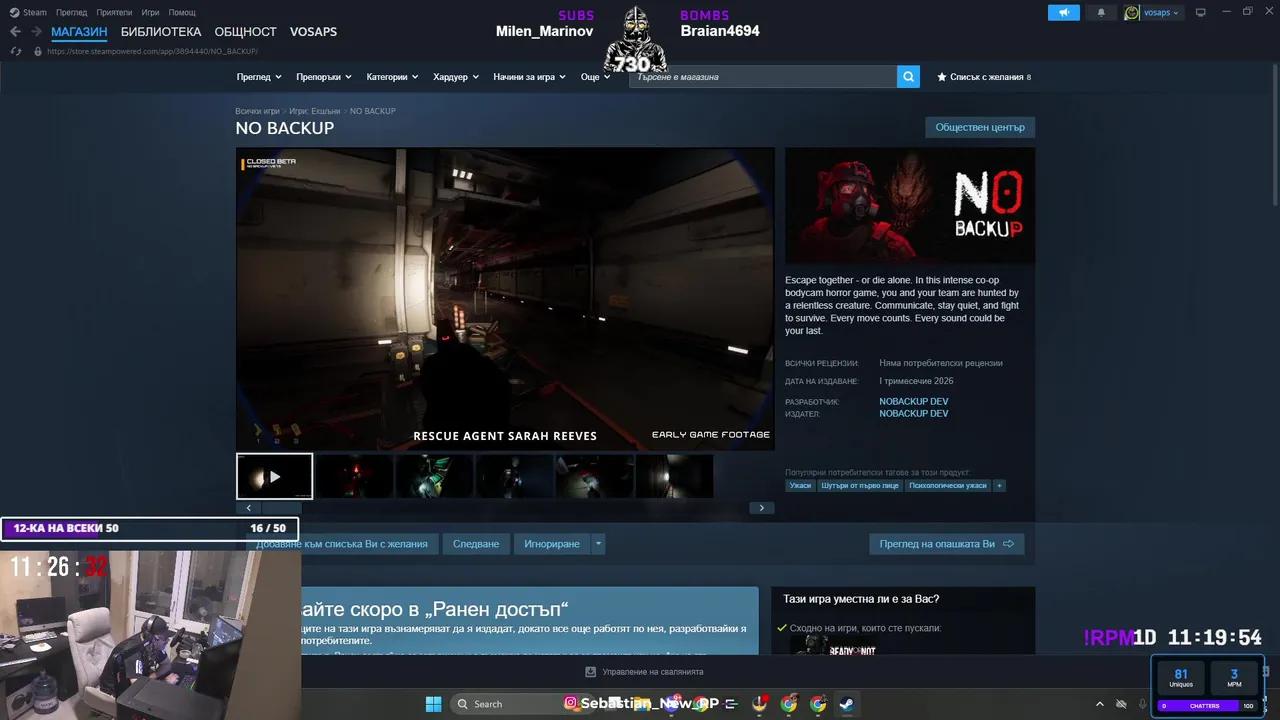Open Google Chrome from the taskbar
Screen dimensions: 1280x720
click(x=789, y=704)
